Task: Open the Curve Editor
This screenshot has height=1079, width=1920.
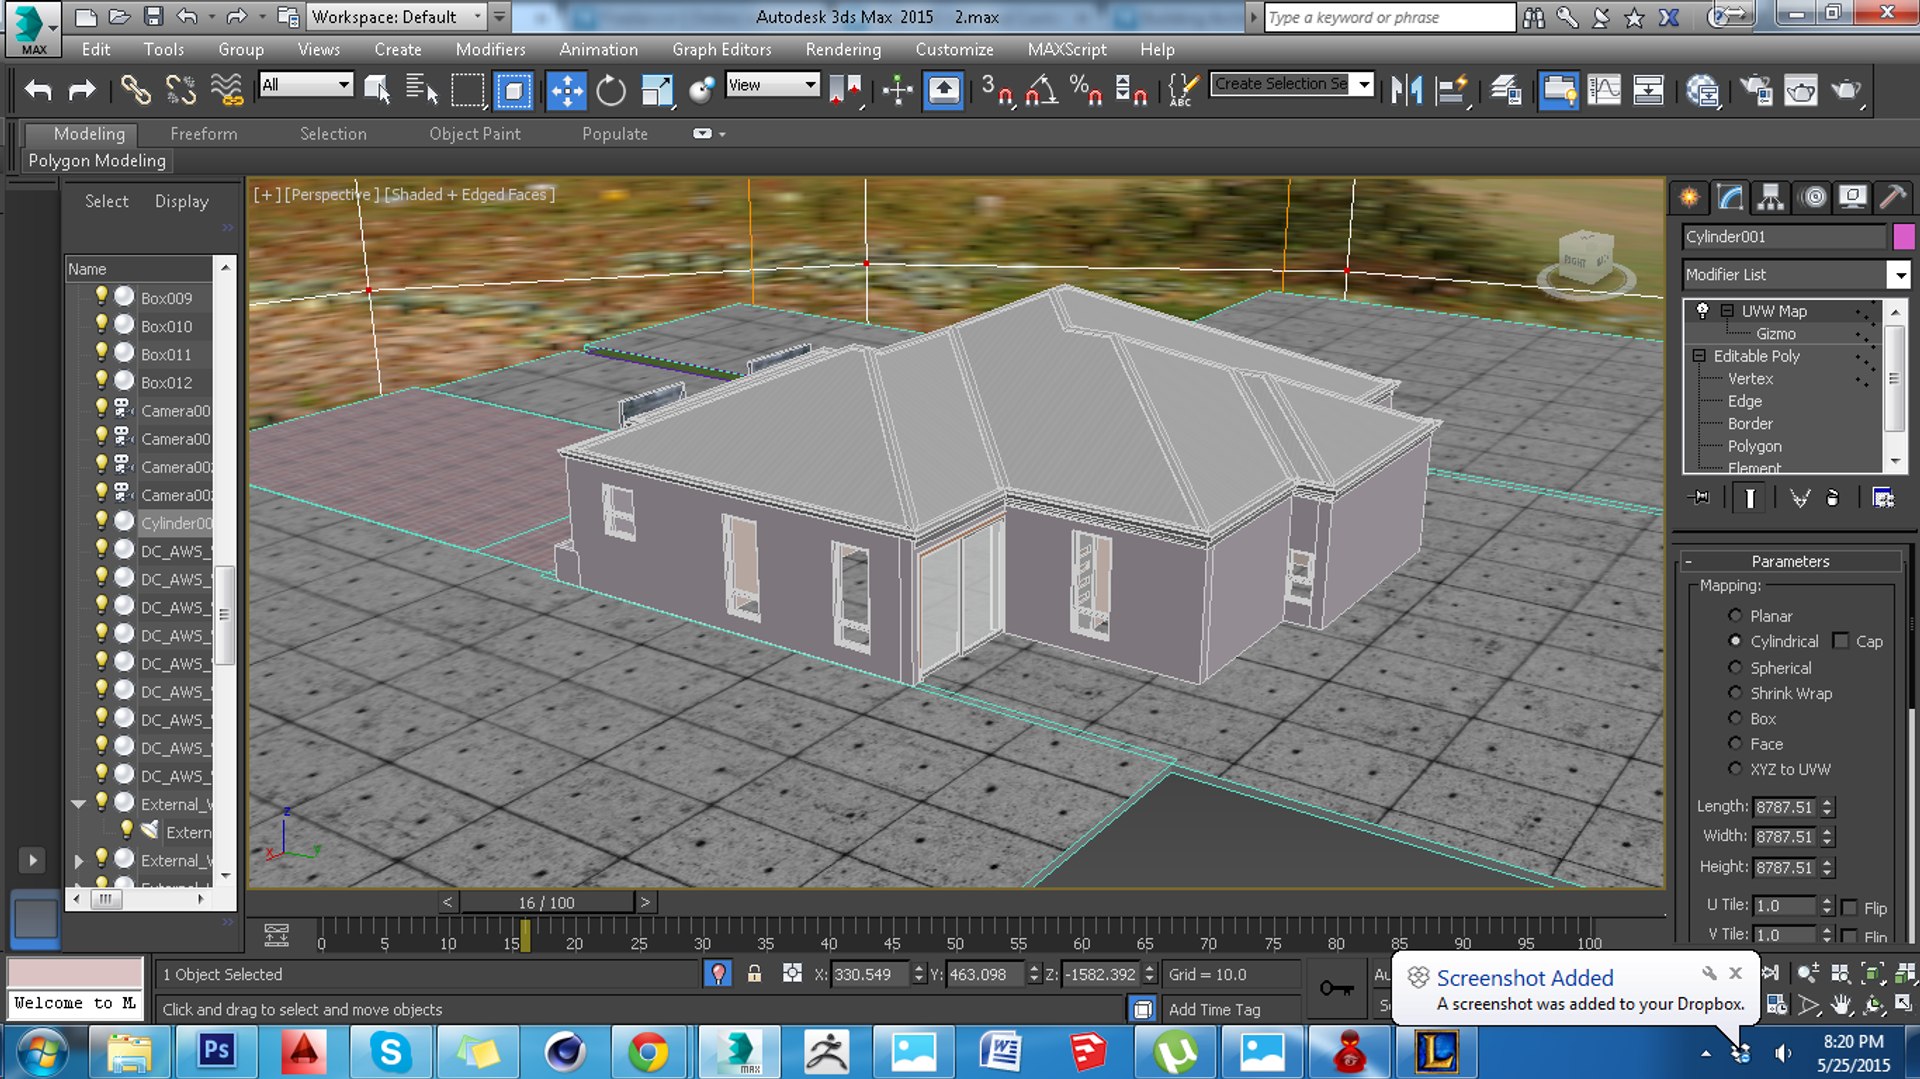Action: point(1604,91)
